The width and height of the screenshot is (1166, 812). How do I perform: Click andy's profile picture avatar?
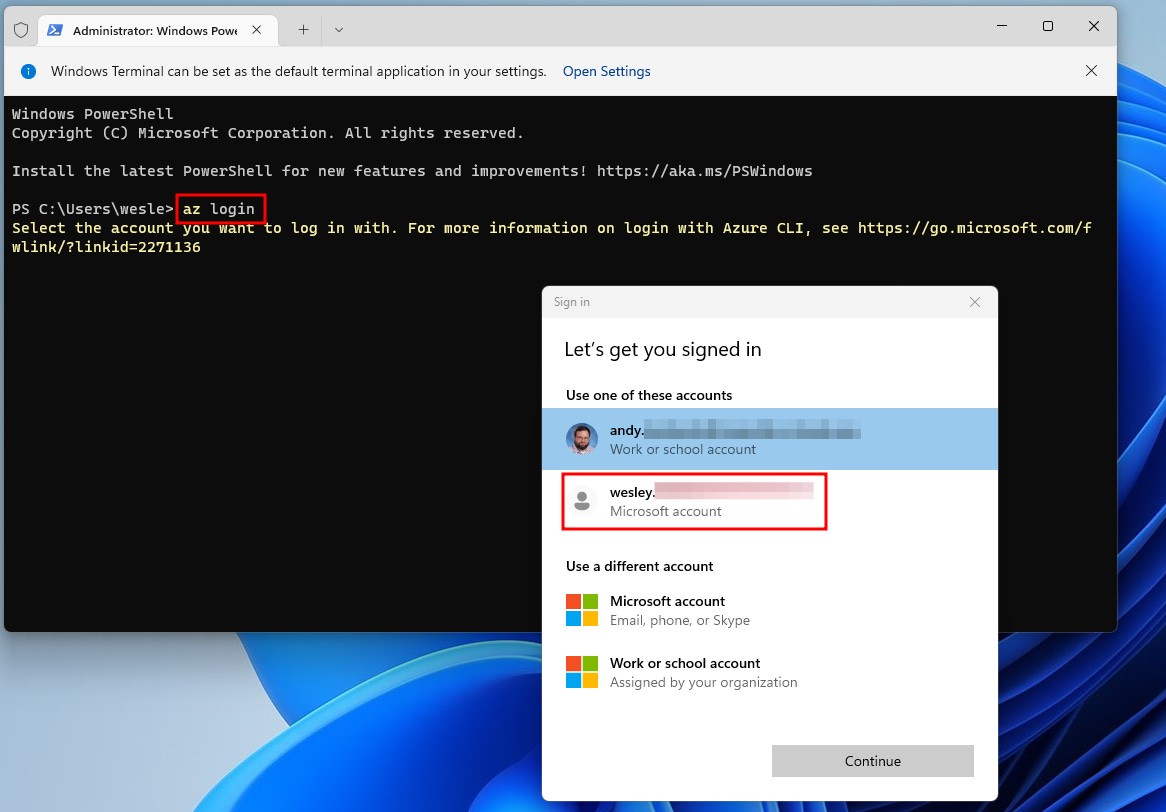[x=582, y=439]
